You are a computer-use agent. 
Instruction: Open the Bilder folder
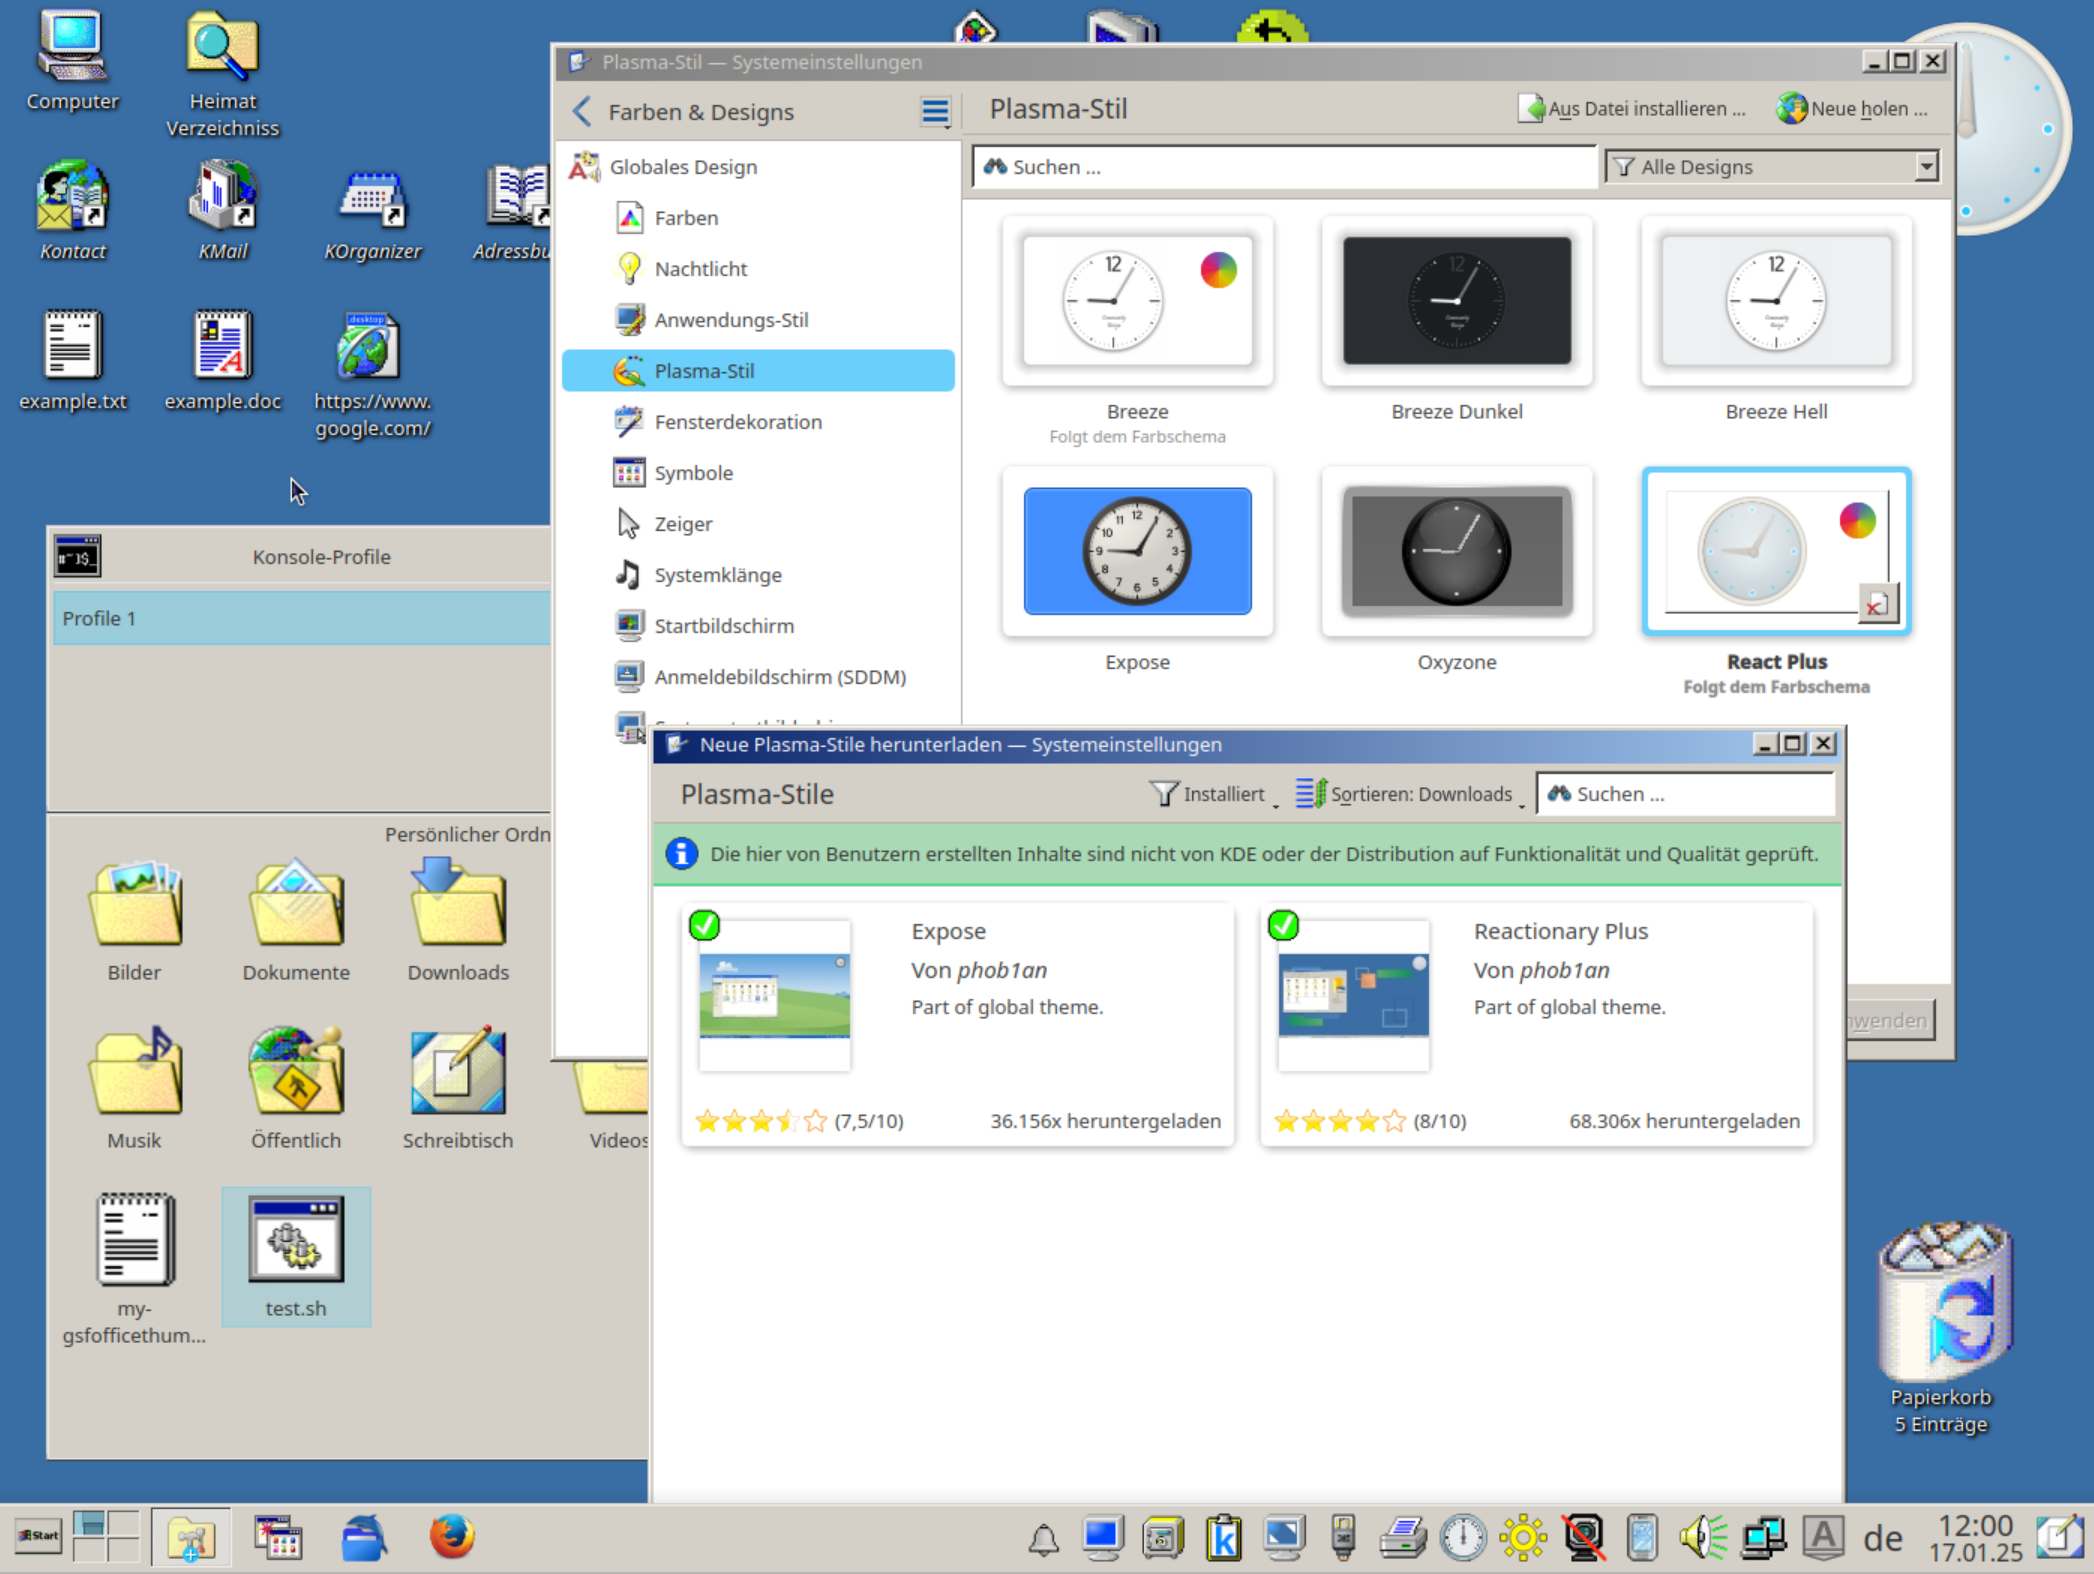click(x=134, y=920)
